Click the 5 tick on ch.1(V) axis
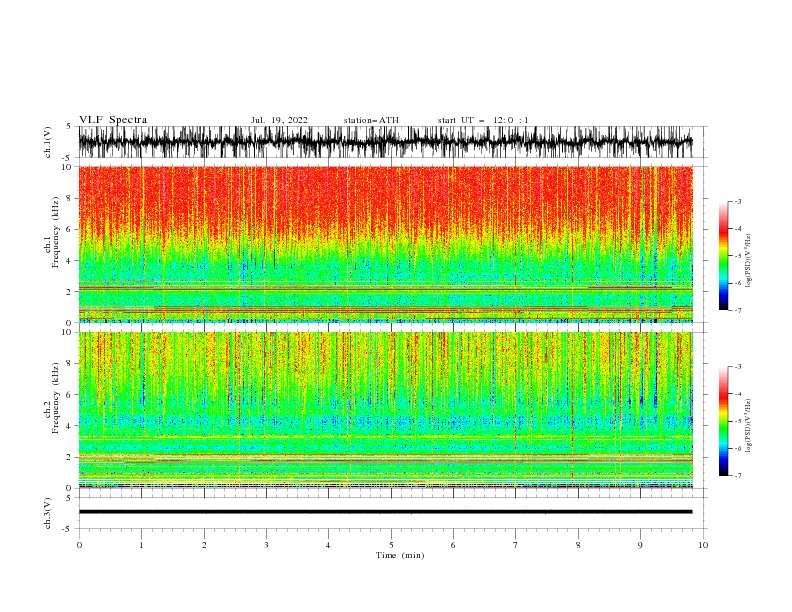 pyautogui.click(x=68, y=126)
